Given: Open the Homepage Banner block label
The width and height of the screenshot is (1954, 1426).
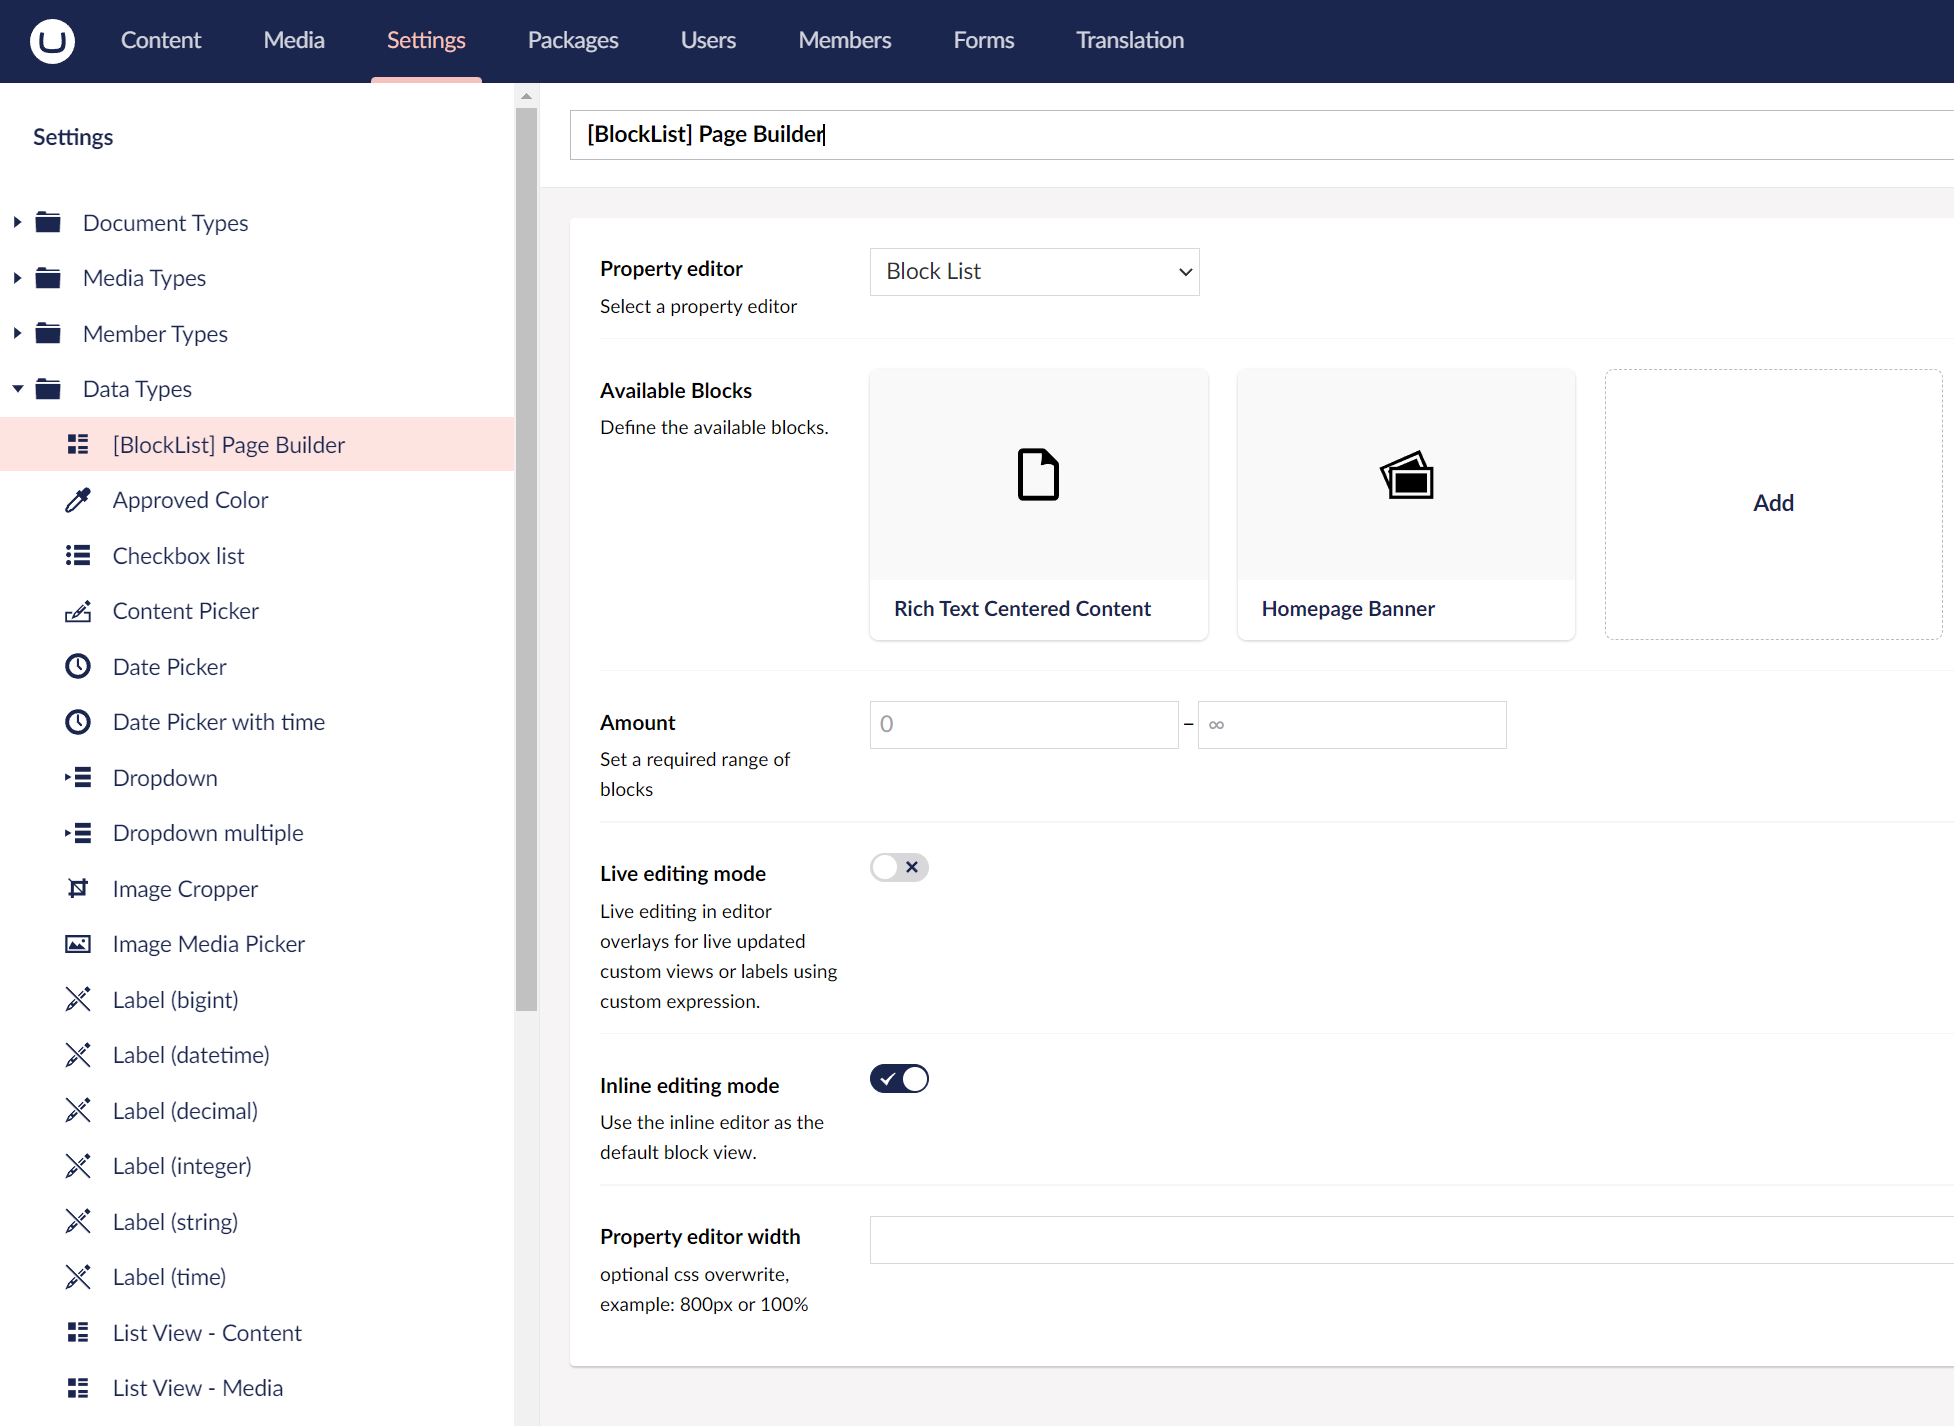Looking at the screenshot, I should click(1348, 609).
